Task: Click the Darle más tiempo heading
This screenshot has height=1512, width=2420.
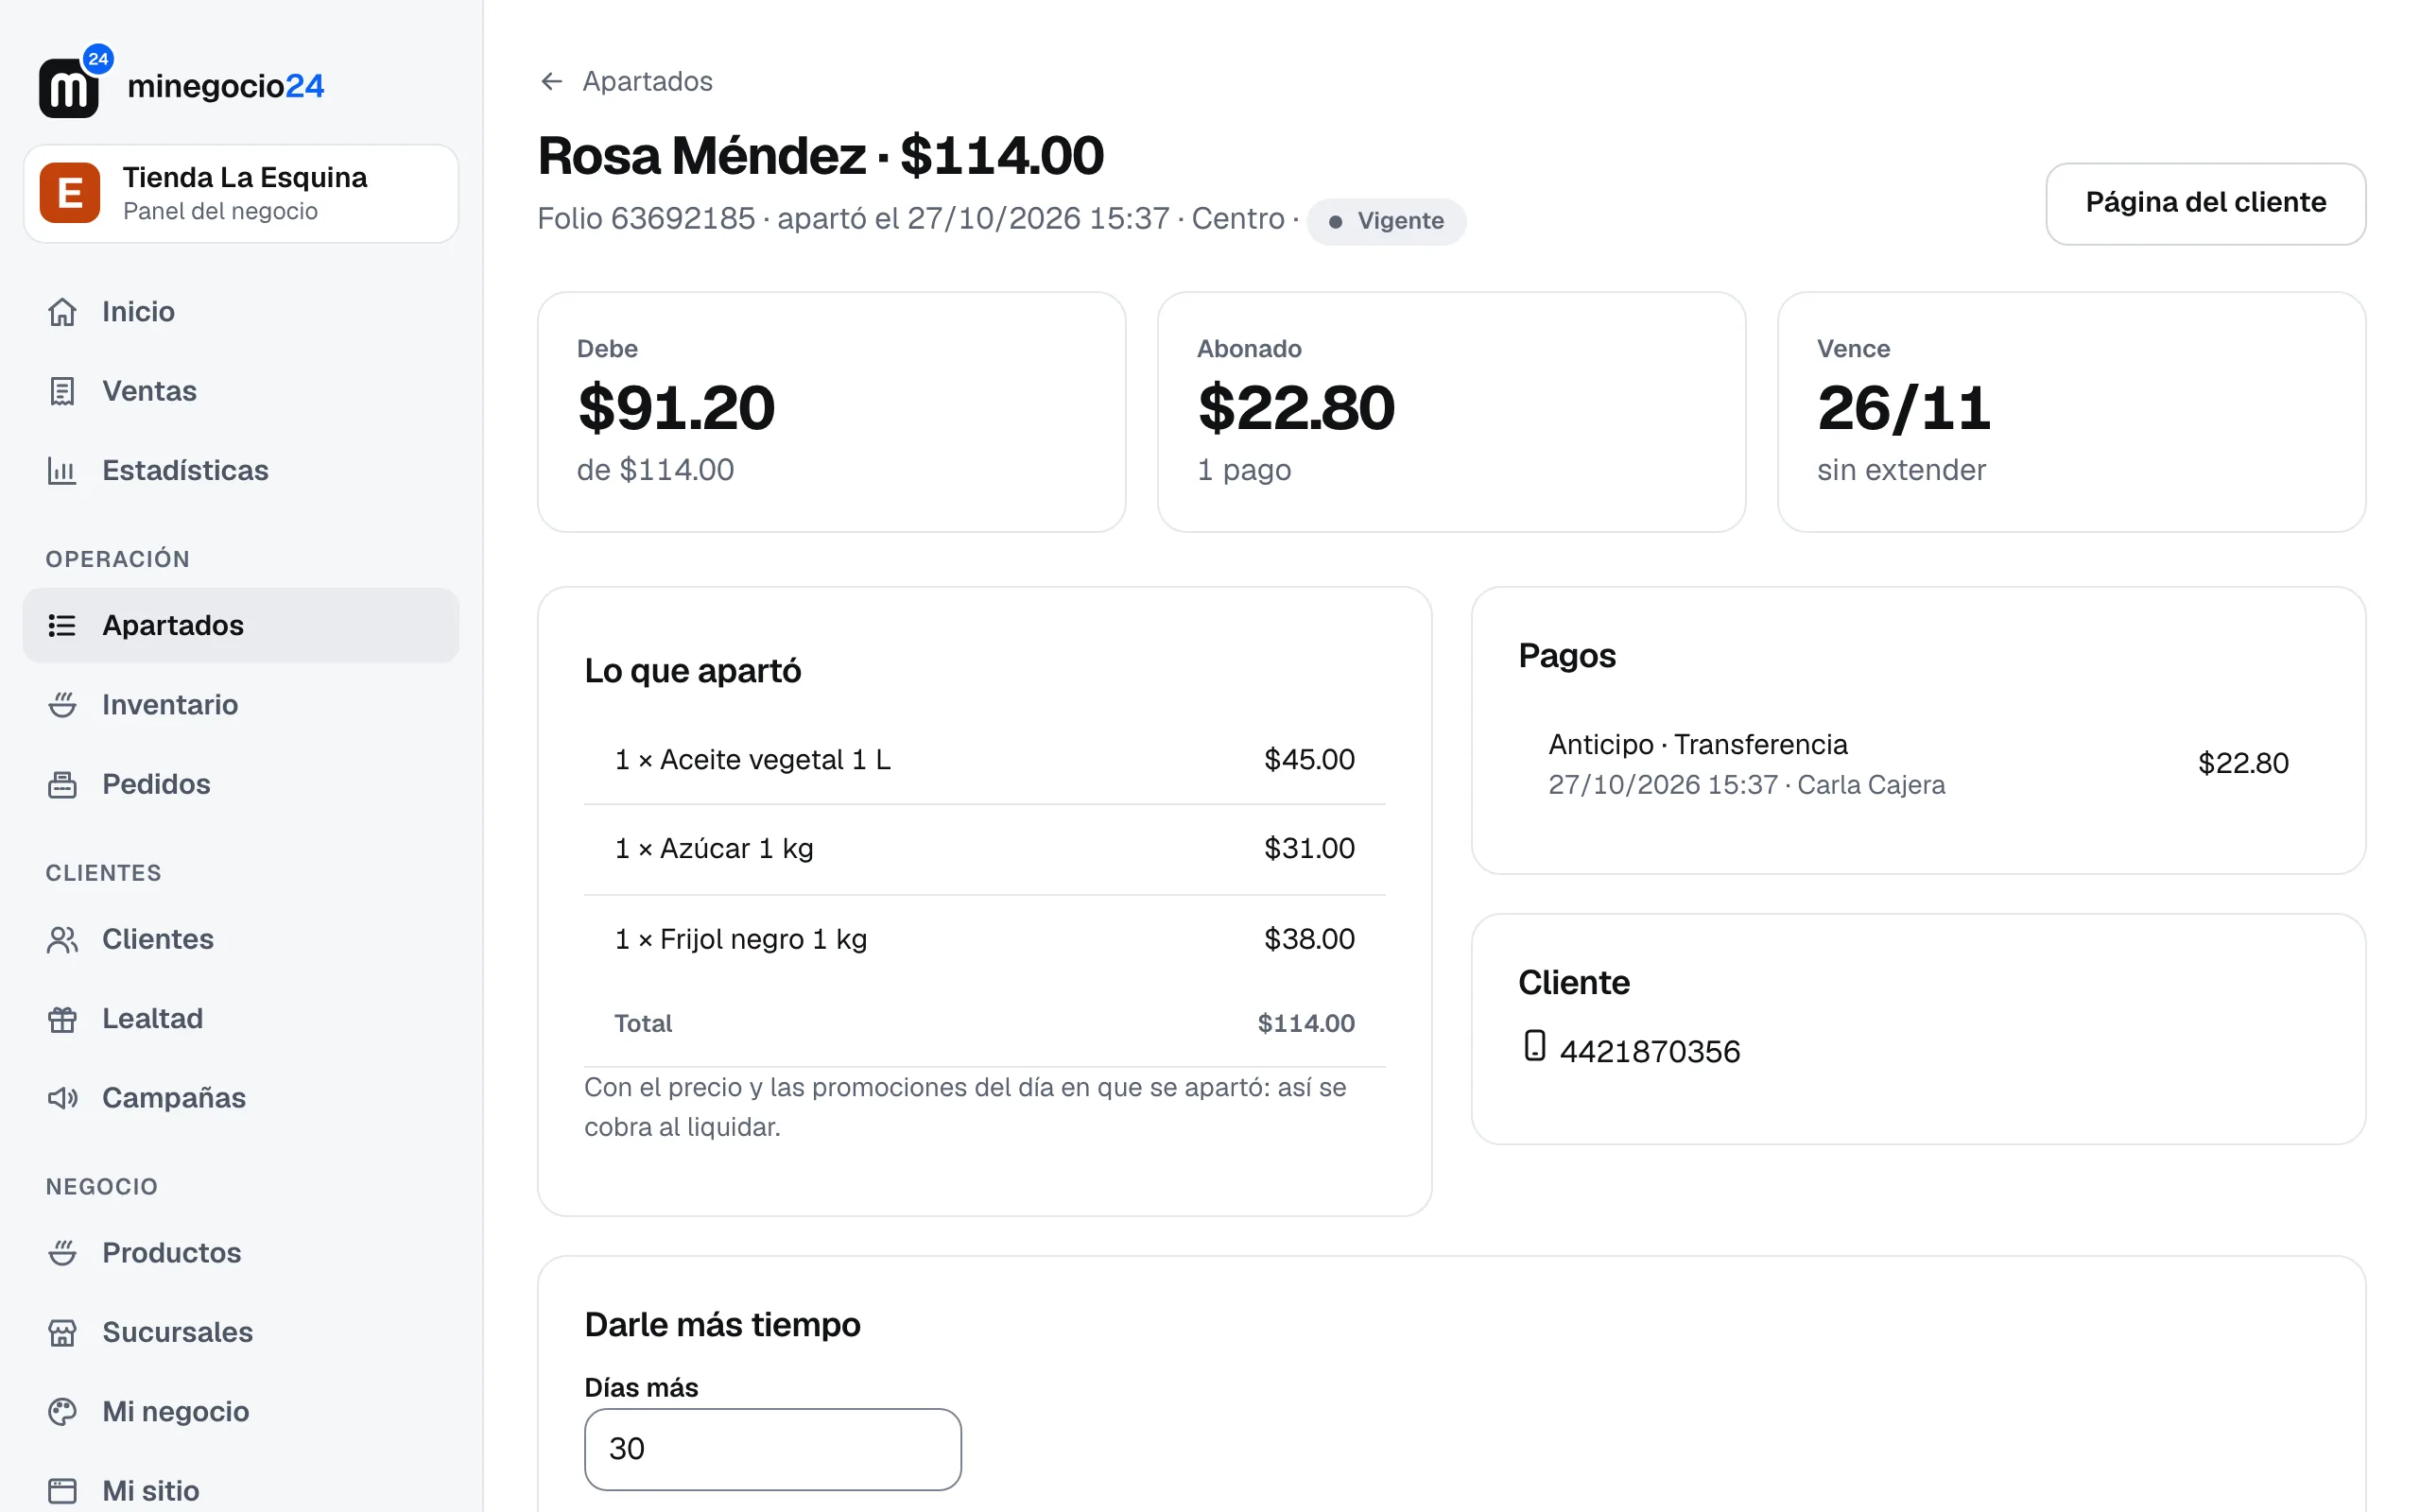Action: (722, 1325)
